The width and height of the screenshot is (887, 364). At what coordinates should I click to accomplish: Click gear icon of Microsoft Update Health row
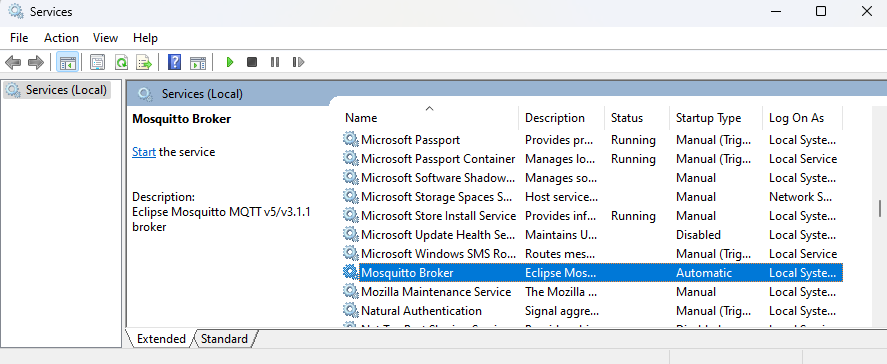351,234
